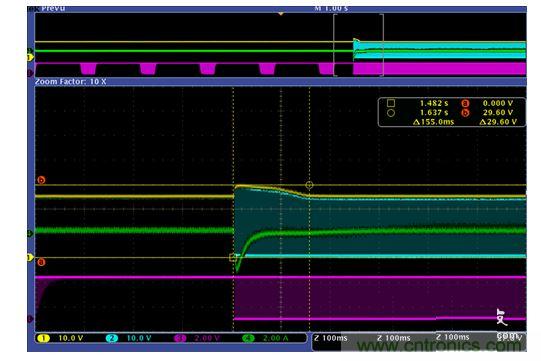Click the circle cursor marker on the waveform
The image size is (541, 361).
tap(309, 185)
